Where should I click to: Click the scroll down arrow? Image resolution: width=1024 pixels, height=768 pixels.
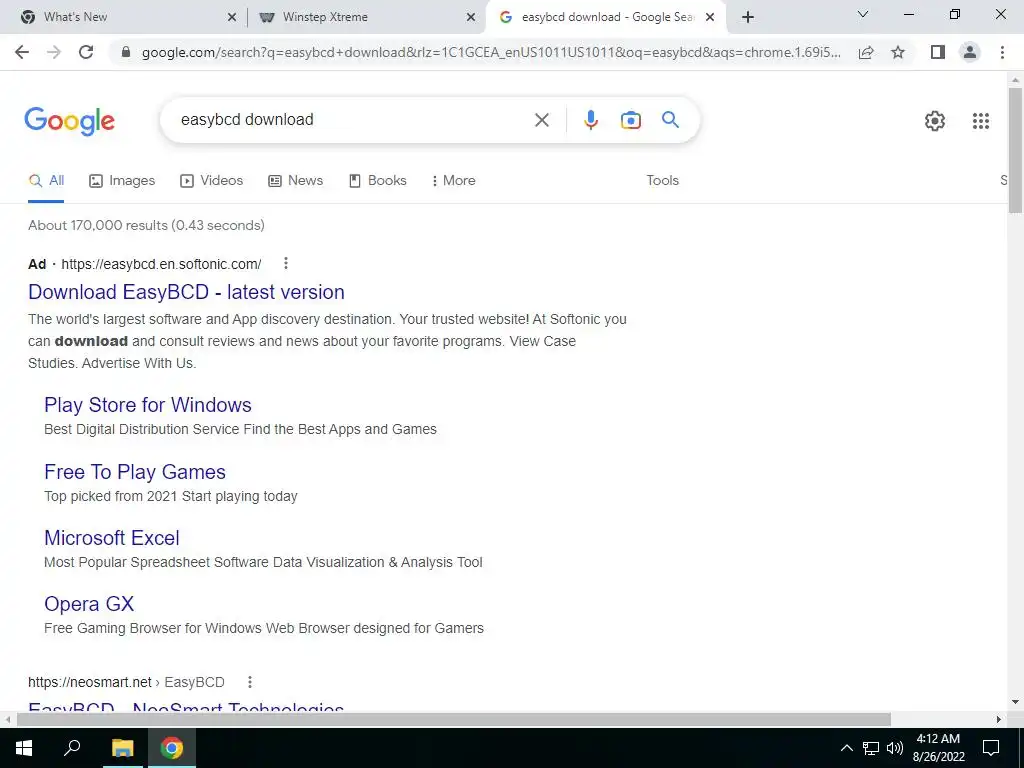[1015, 702]
